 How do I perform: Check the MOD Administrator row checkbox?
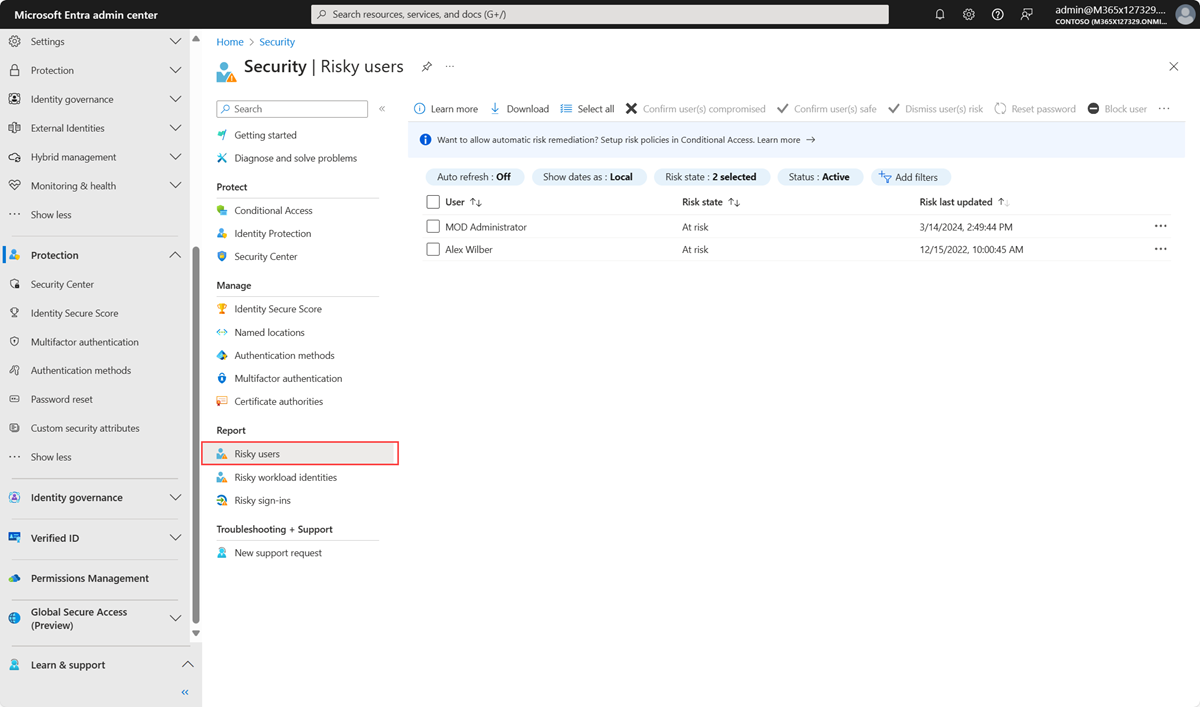(x=433, y=227)
